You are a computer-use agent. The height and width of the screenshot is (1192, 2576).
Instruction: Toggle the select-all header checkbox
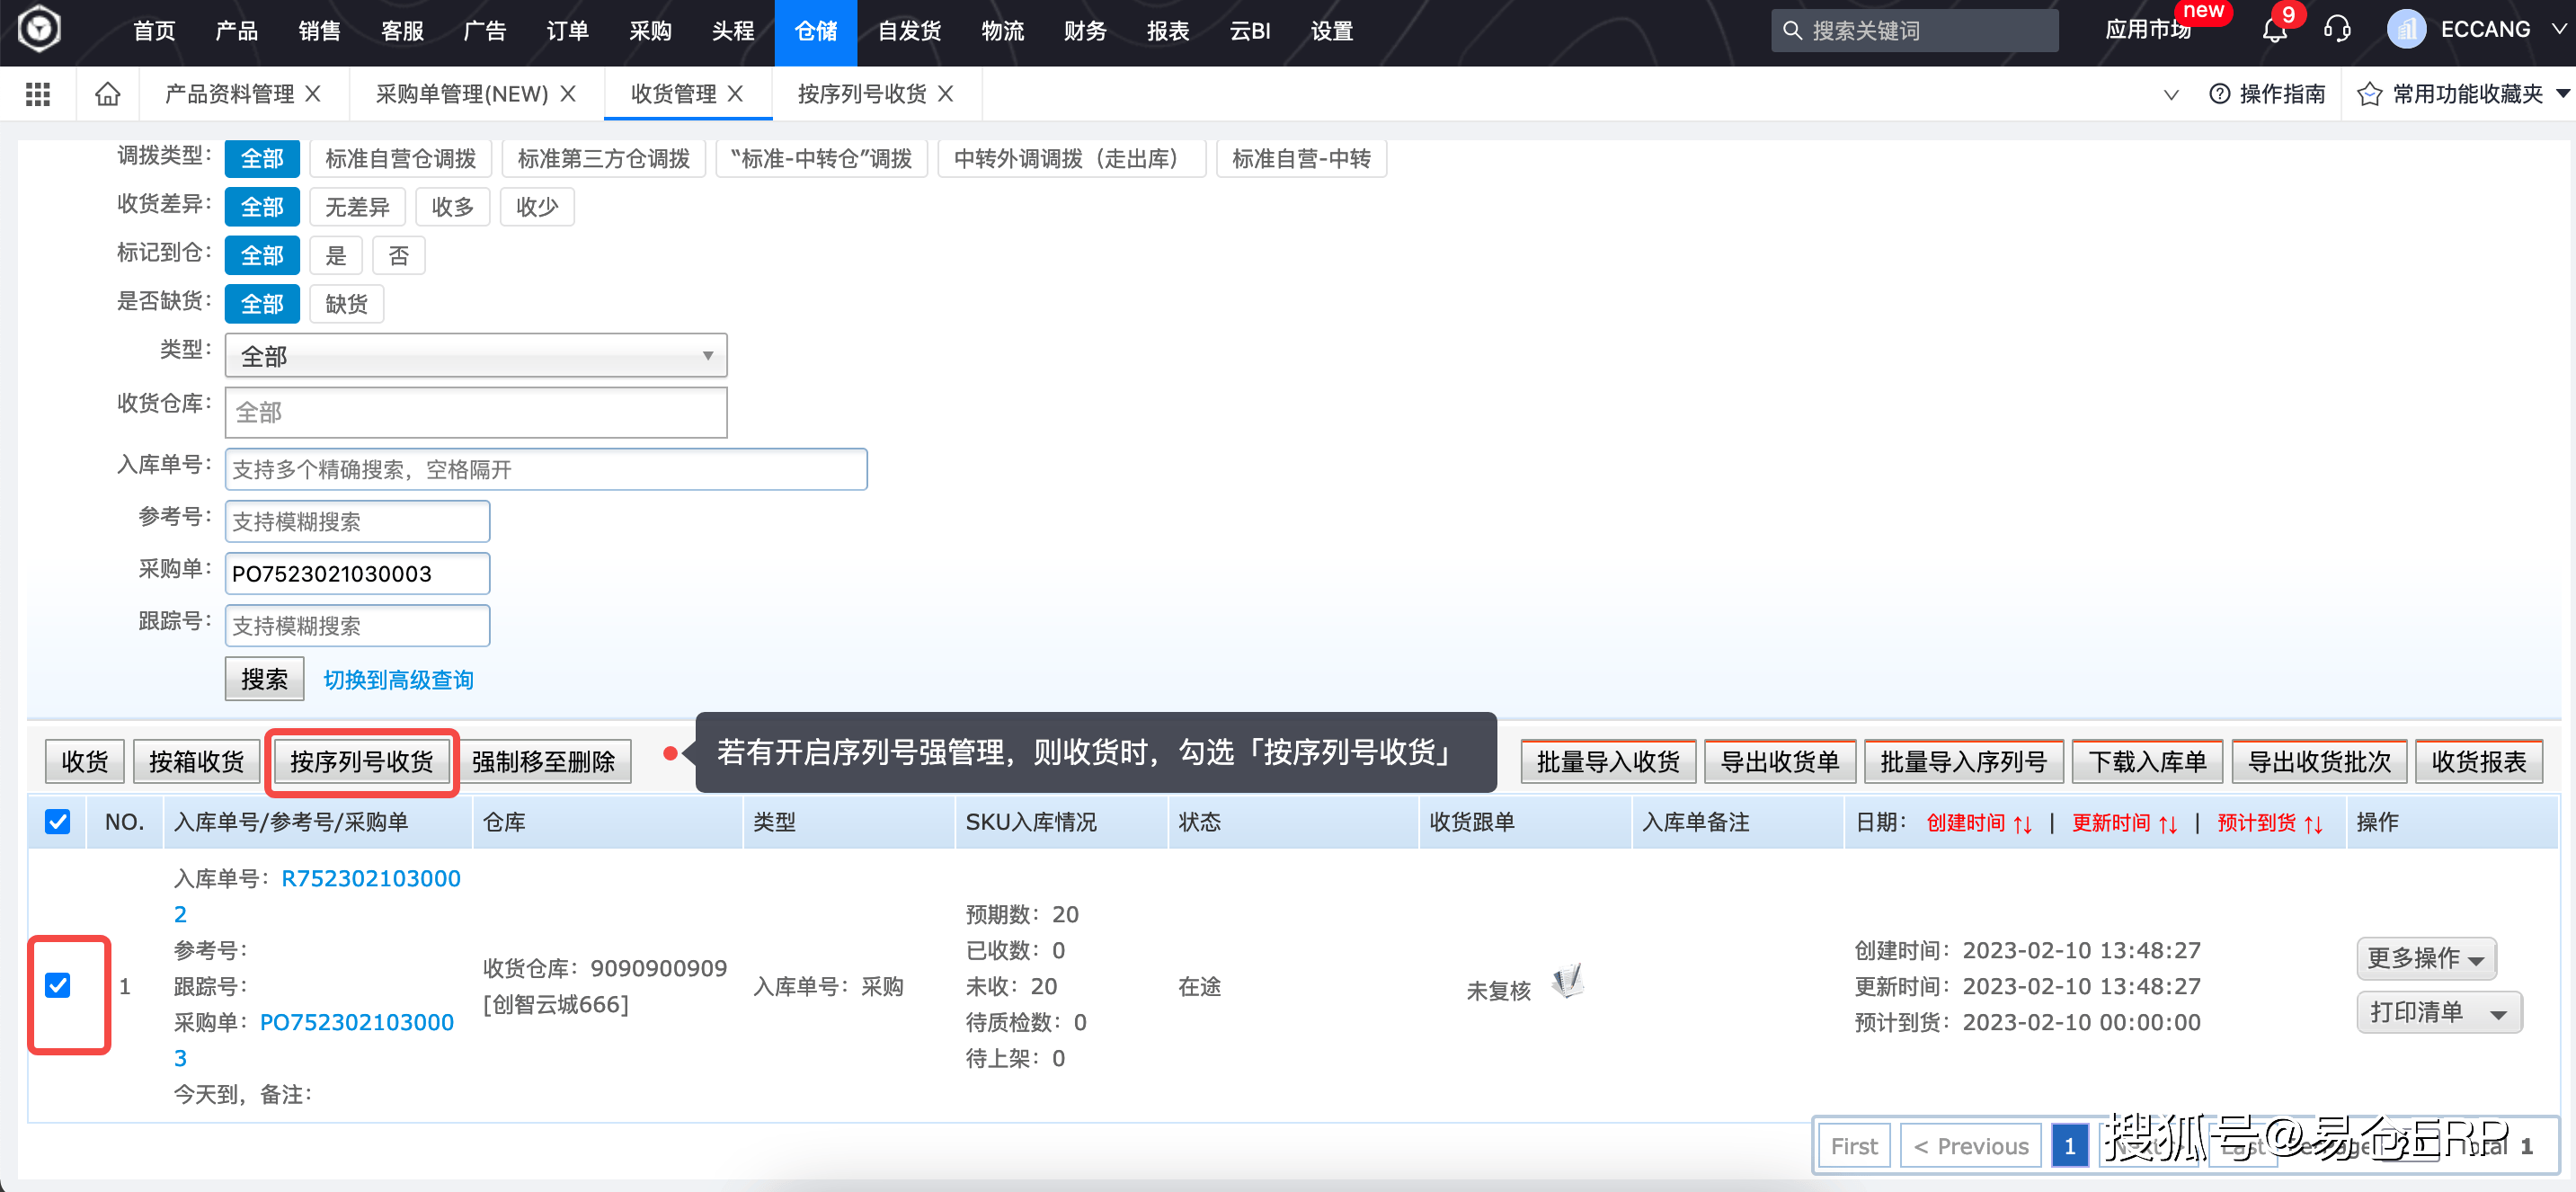pyautogui.click(x=58, y=822)
